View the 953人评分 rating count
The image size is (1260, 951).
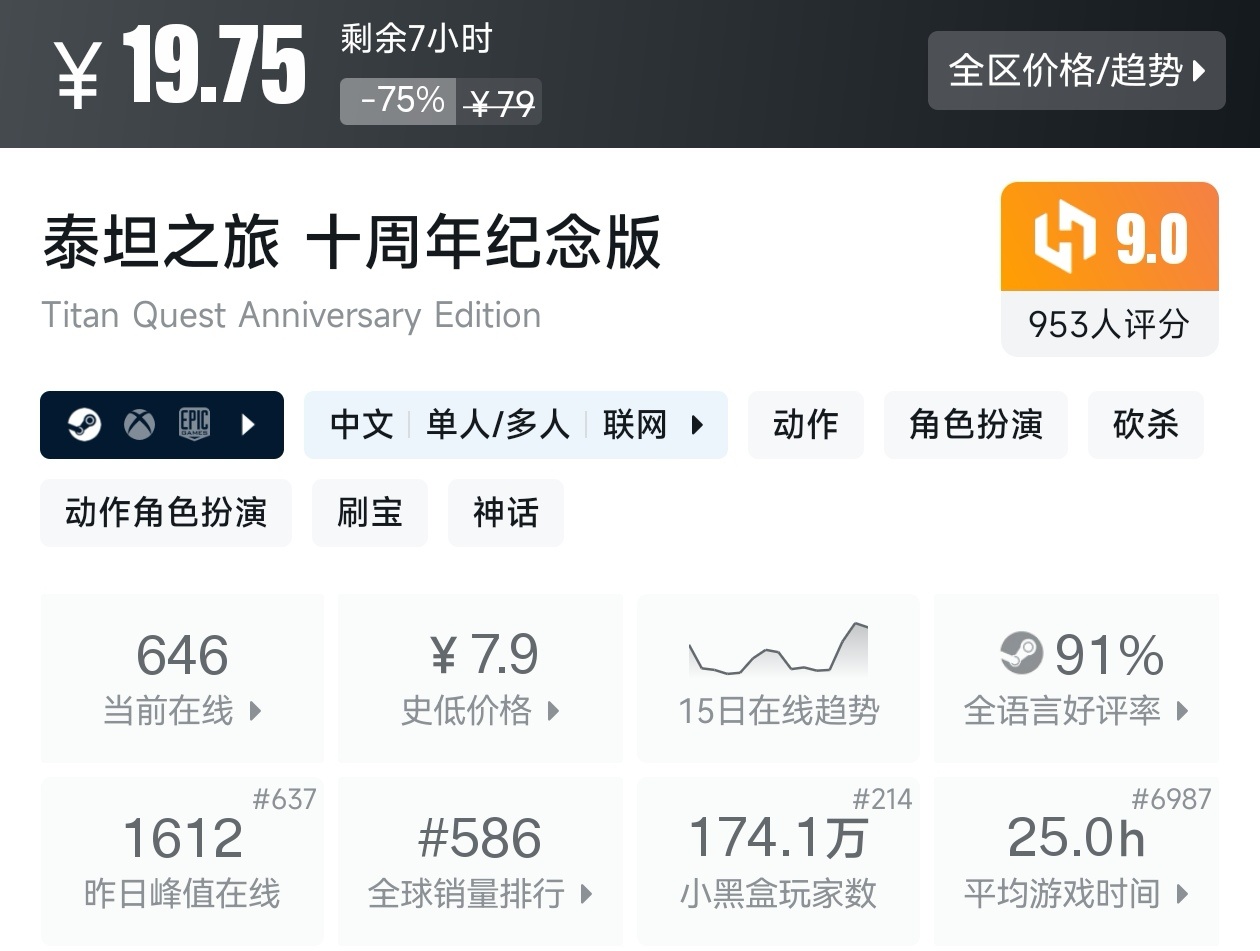[x=1110, y=324]
